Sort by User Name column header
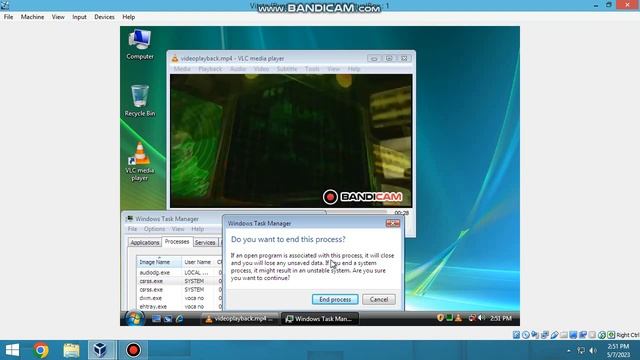 198,262
